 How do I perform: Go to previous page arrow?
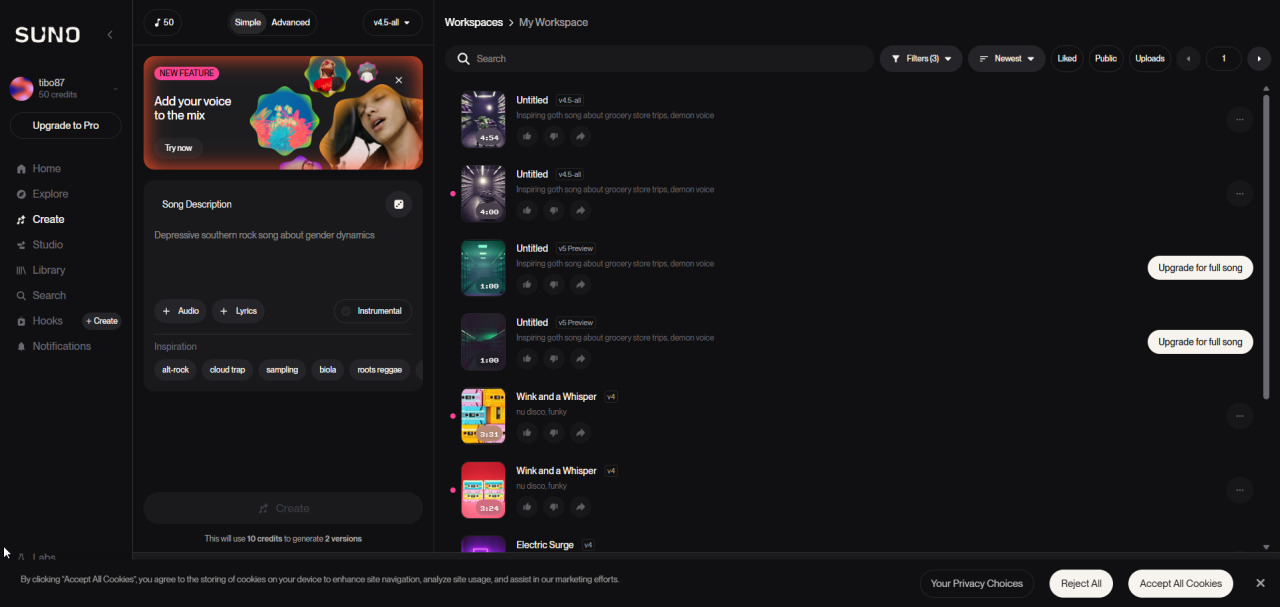[1188, 59]
